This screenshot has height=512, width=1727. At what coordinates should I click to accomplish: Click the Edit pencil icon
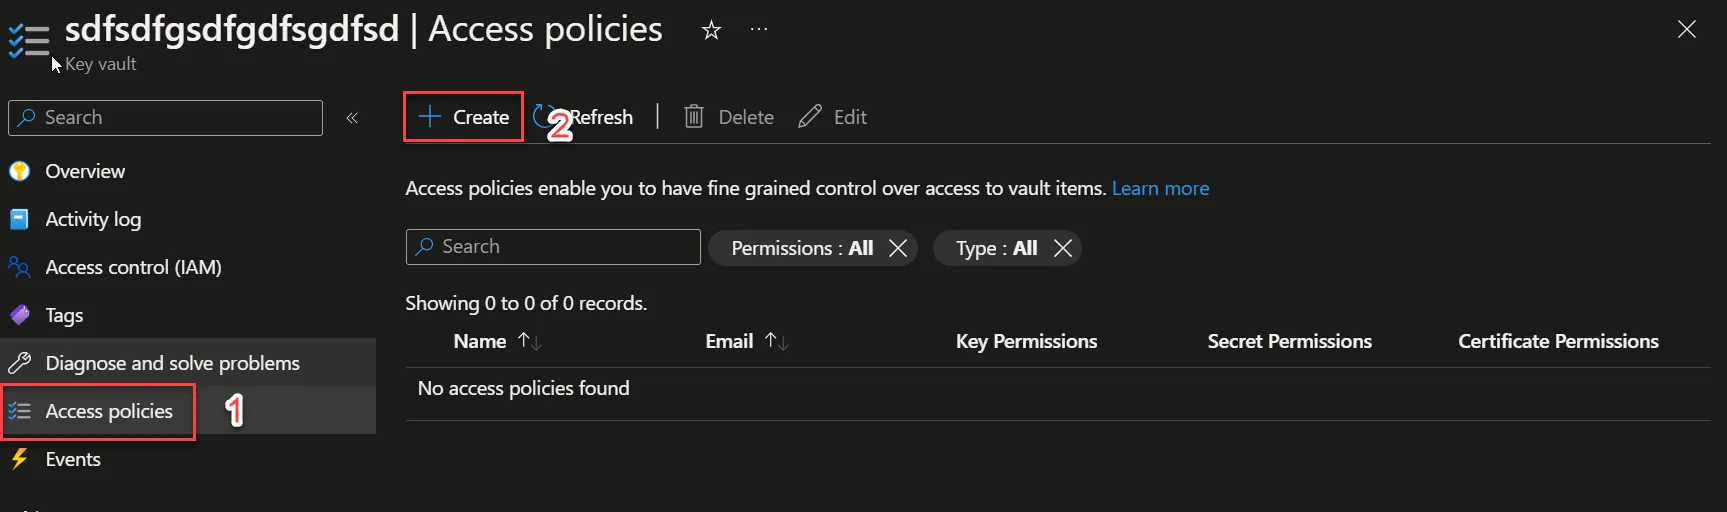point(810,117)
